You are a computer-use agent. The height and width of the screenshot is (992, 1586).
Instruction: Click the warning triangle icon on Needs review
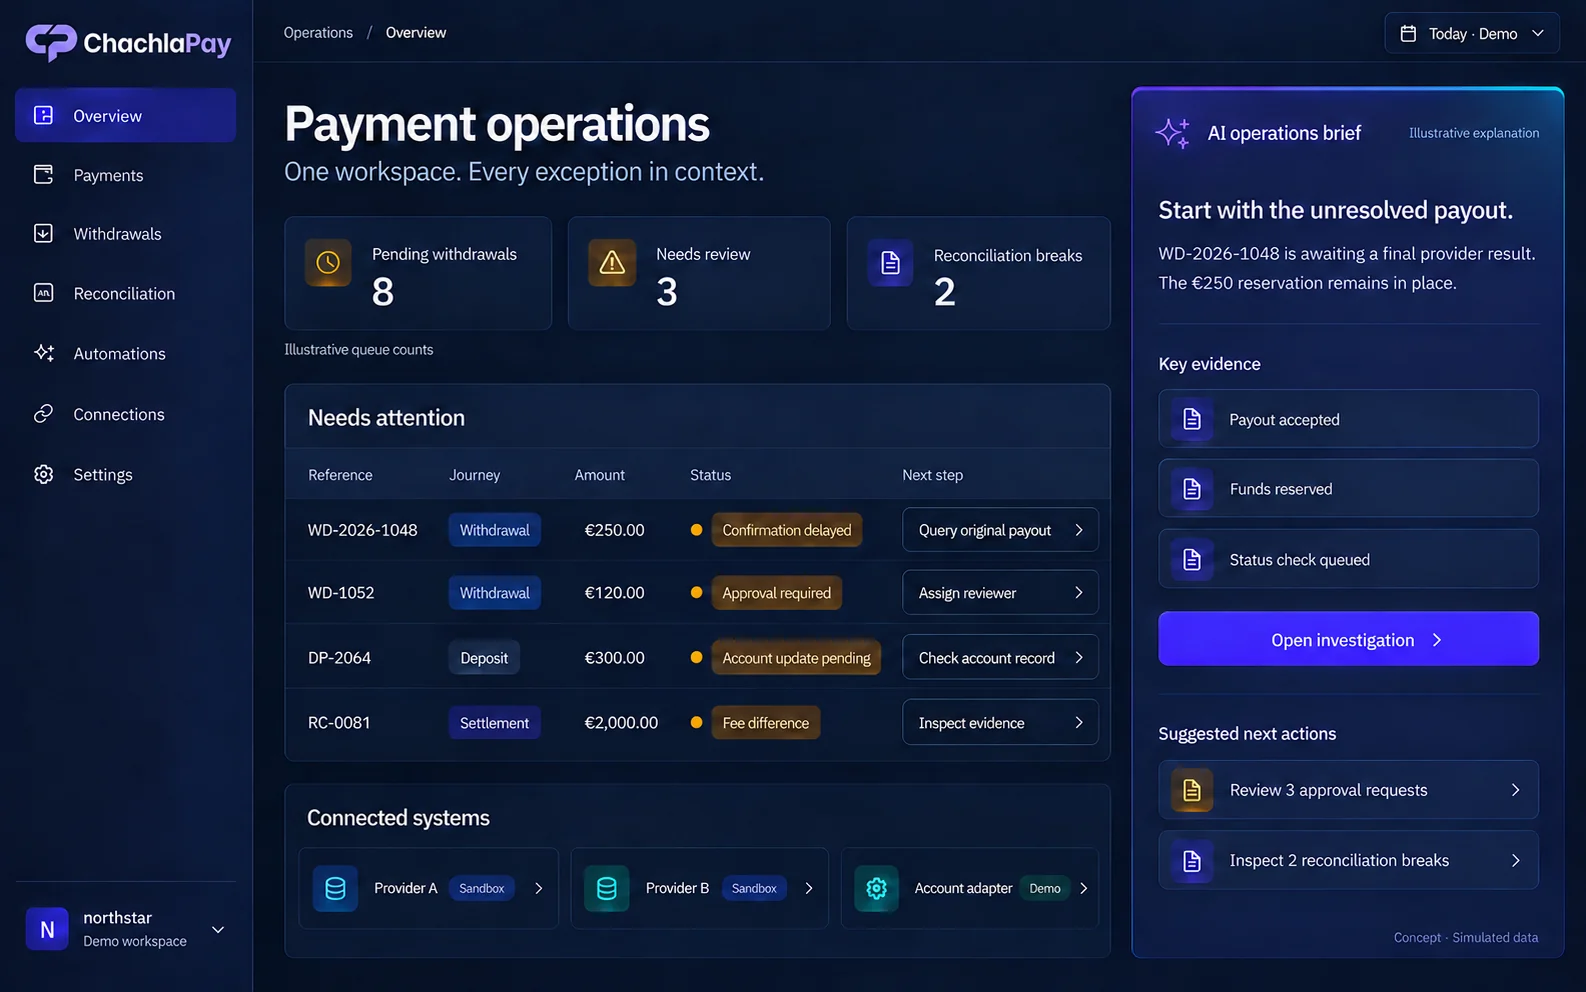pyautogui.click(x=612, y=263)
